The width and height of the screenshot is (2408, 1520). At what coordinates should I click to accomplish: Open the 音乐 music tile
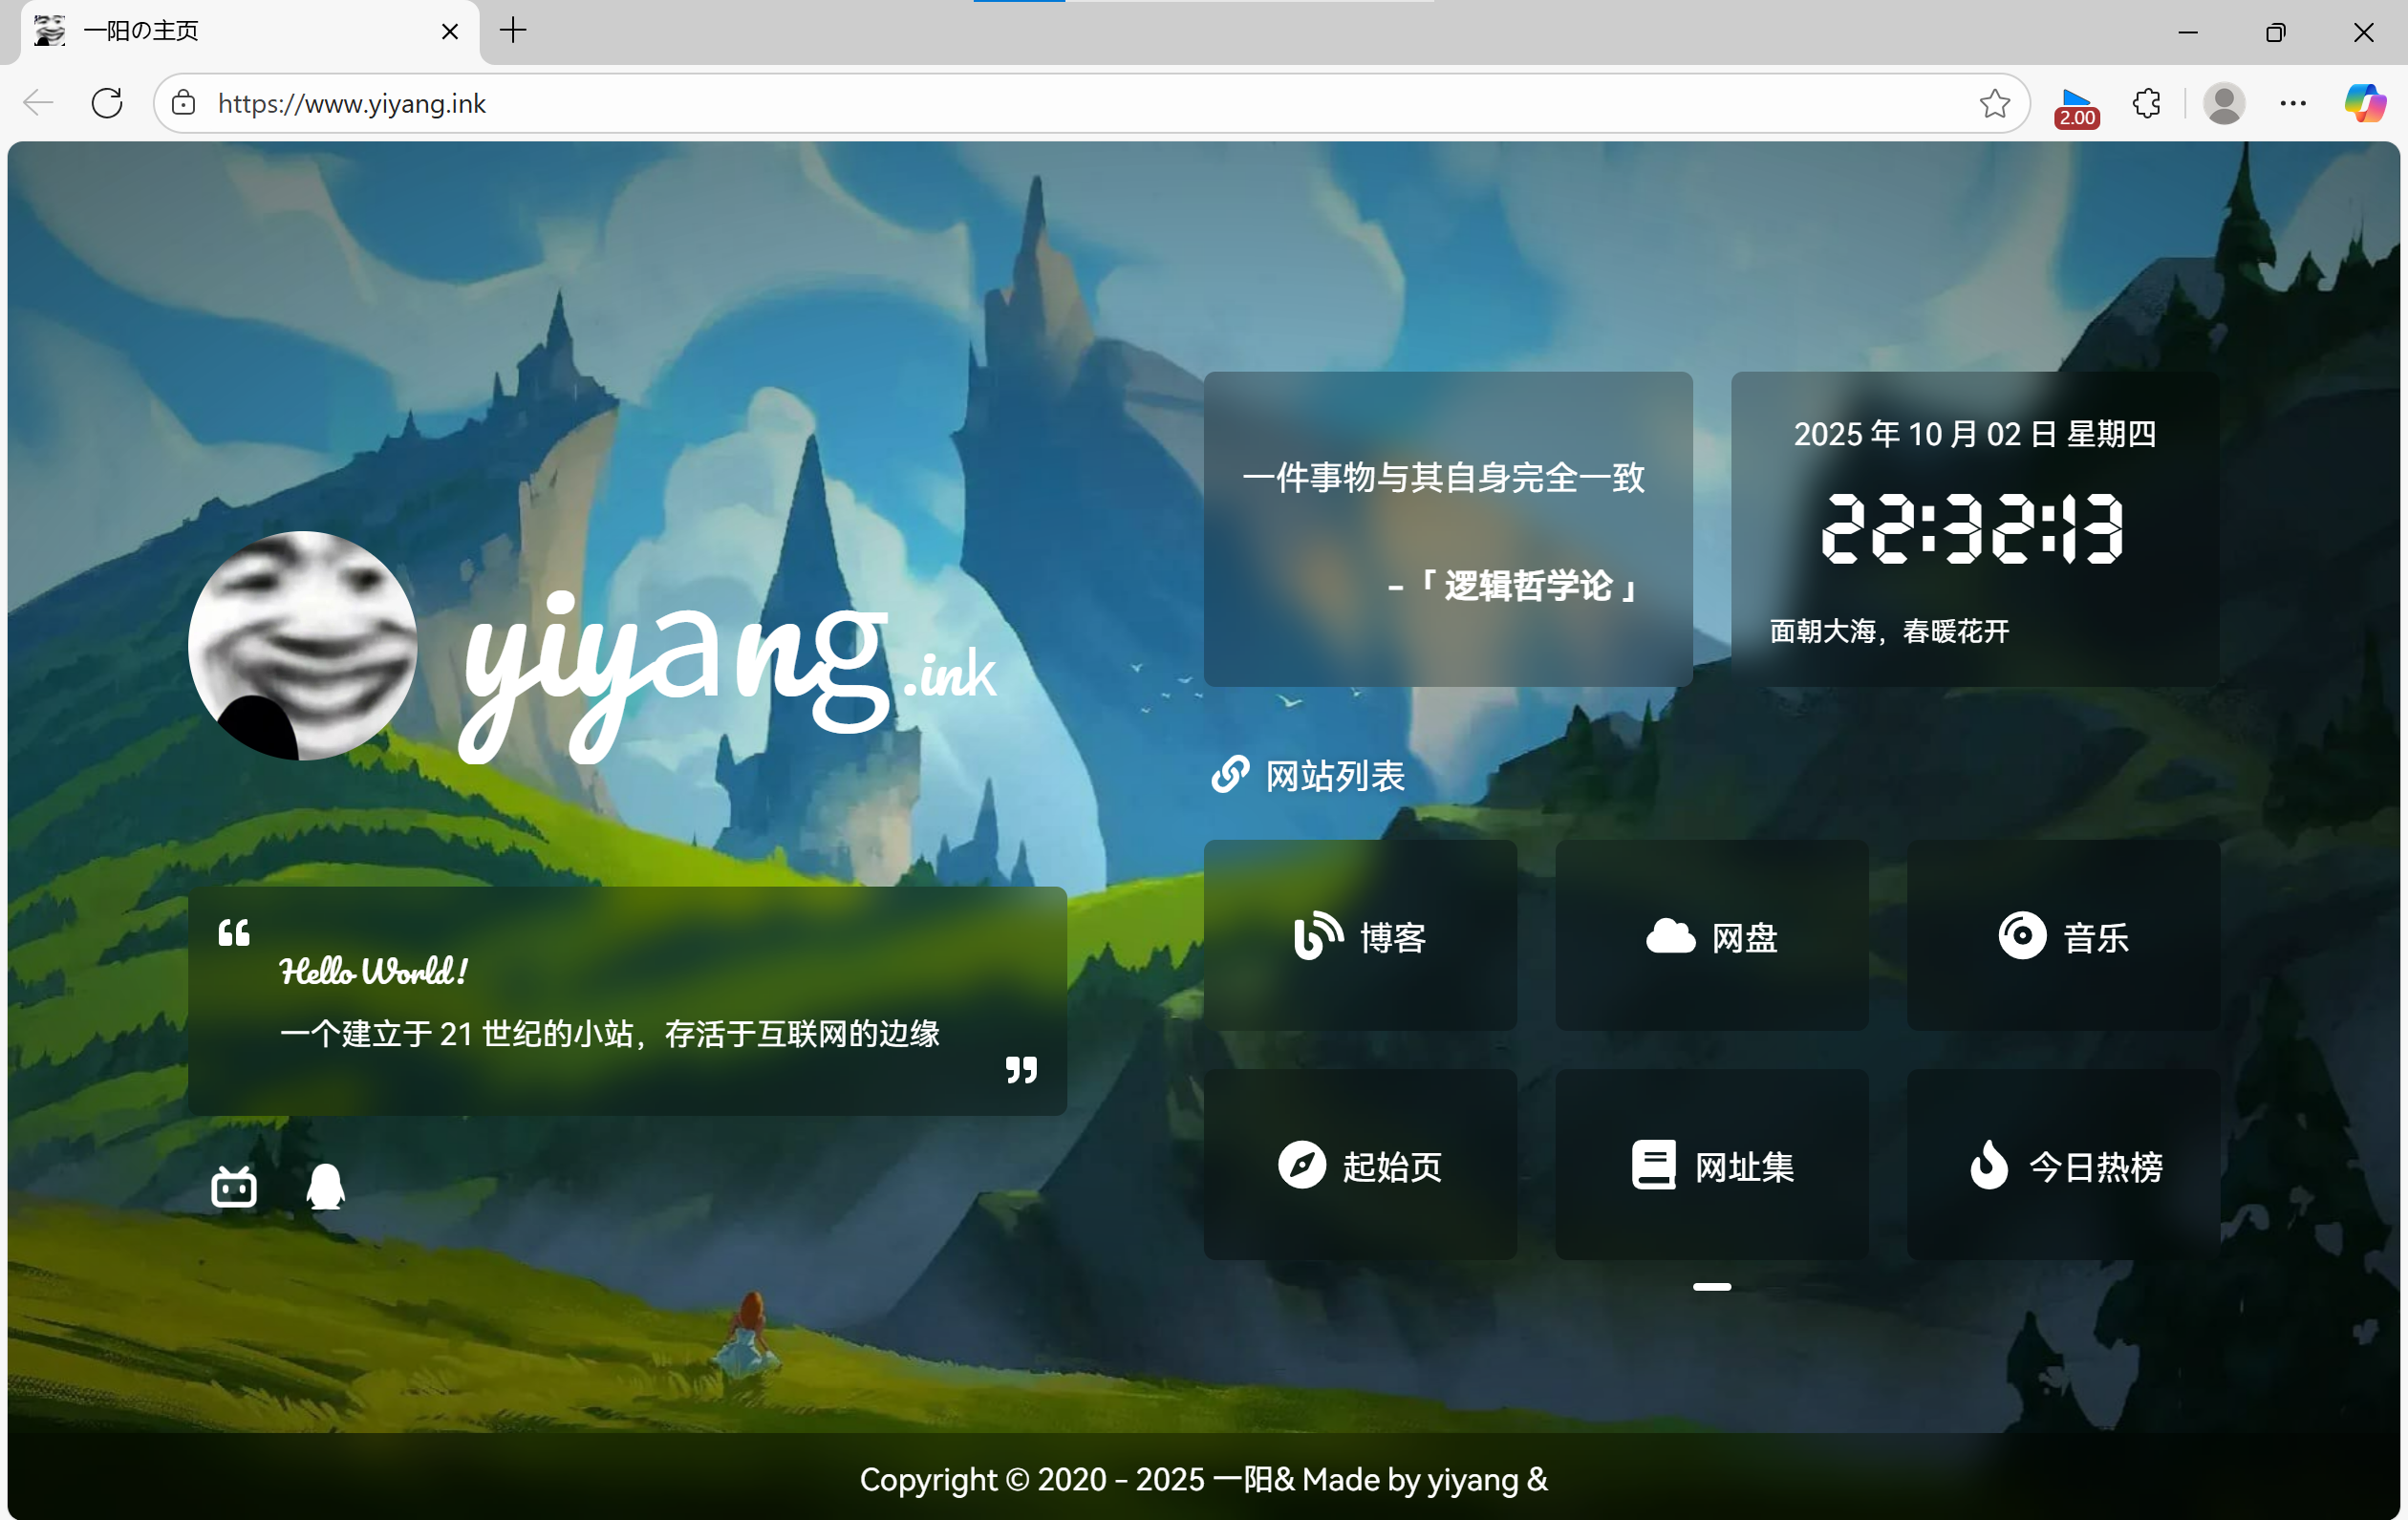(x=2062, y=936)
